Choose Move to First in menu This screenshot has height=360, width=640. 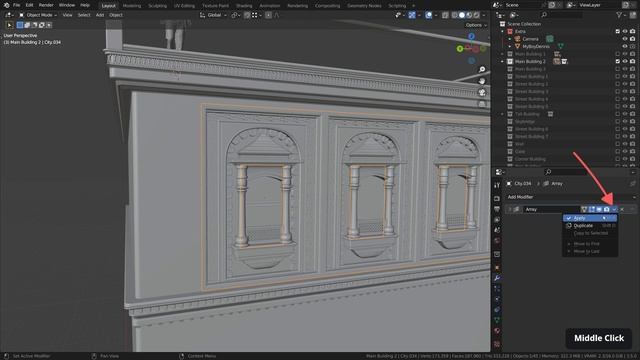(590, 244)
